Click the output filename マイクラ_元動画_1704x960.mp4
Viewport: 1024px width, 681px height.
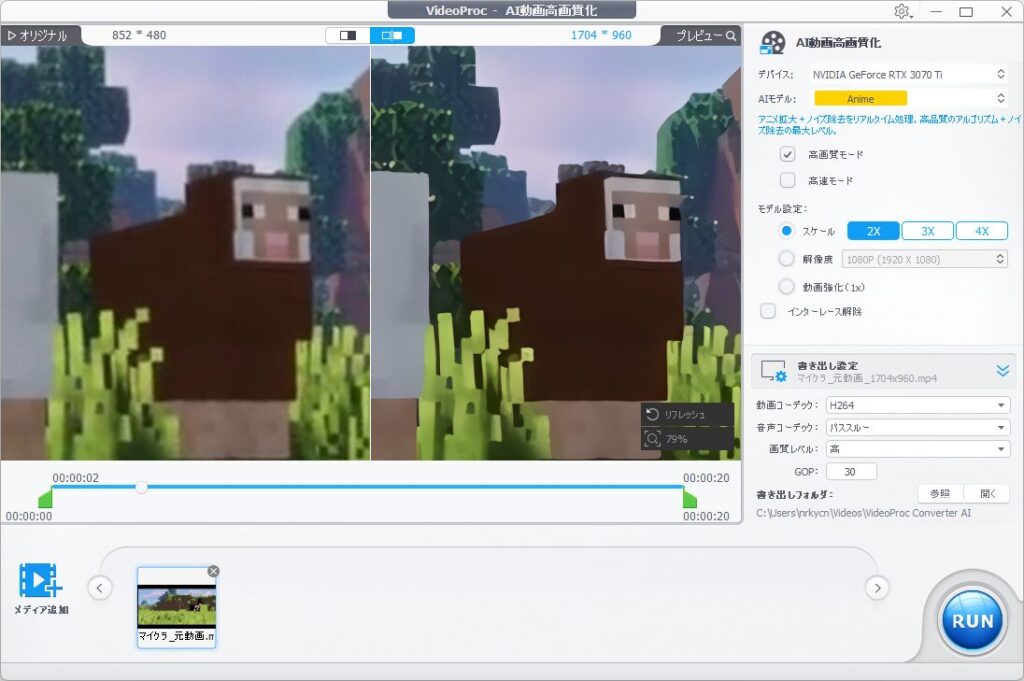[x=867, y=379]
